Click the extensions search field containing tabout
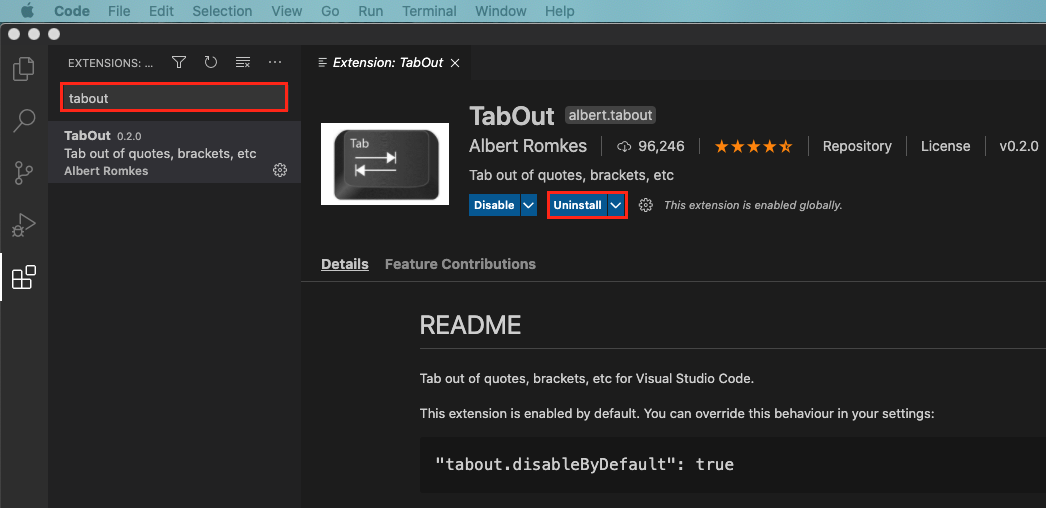 tap(174, 98)
